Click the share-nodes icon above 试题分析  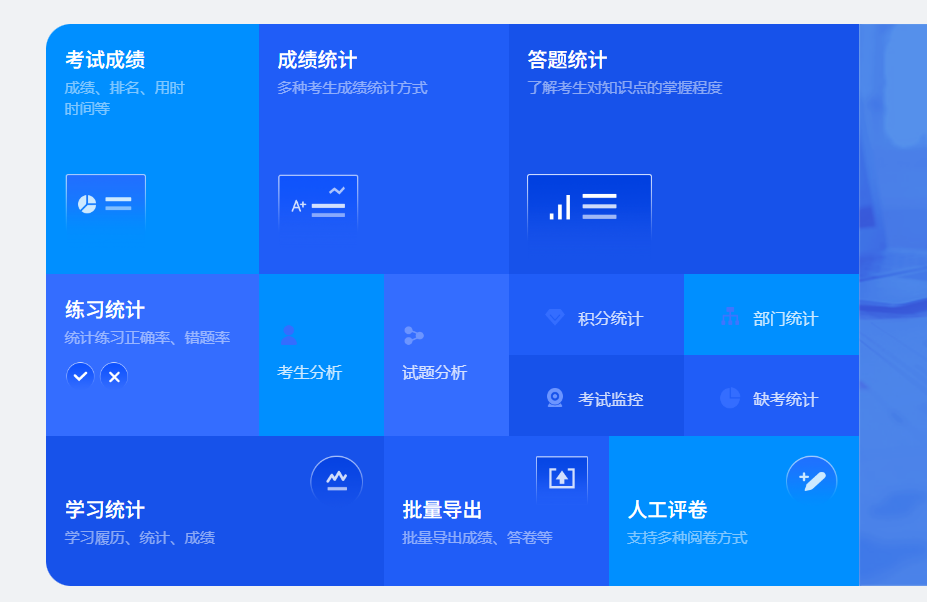click(413, 335)
